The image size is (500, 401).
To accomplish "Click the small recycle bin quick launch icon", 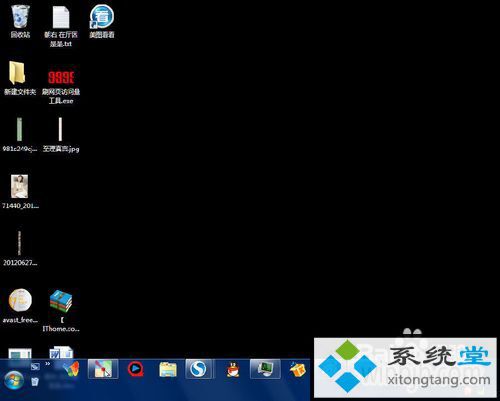I will point(35,381).
